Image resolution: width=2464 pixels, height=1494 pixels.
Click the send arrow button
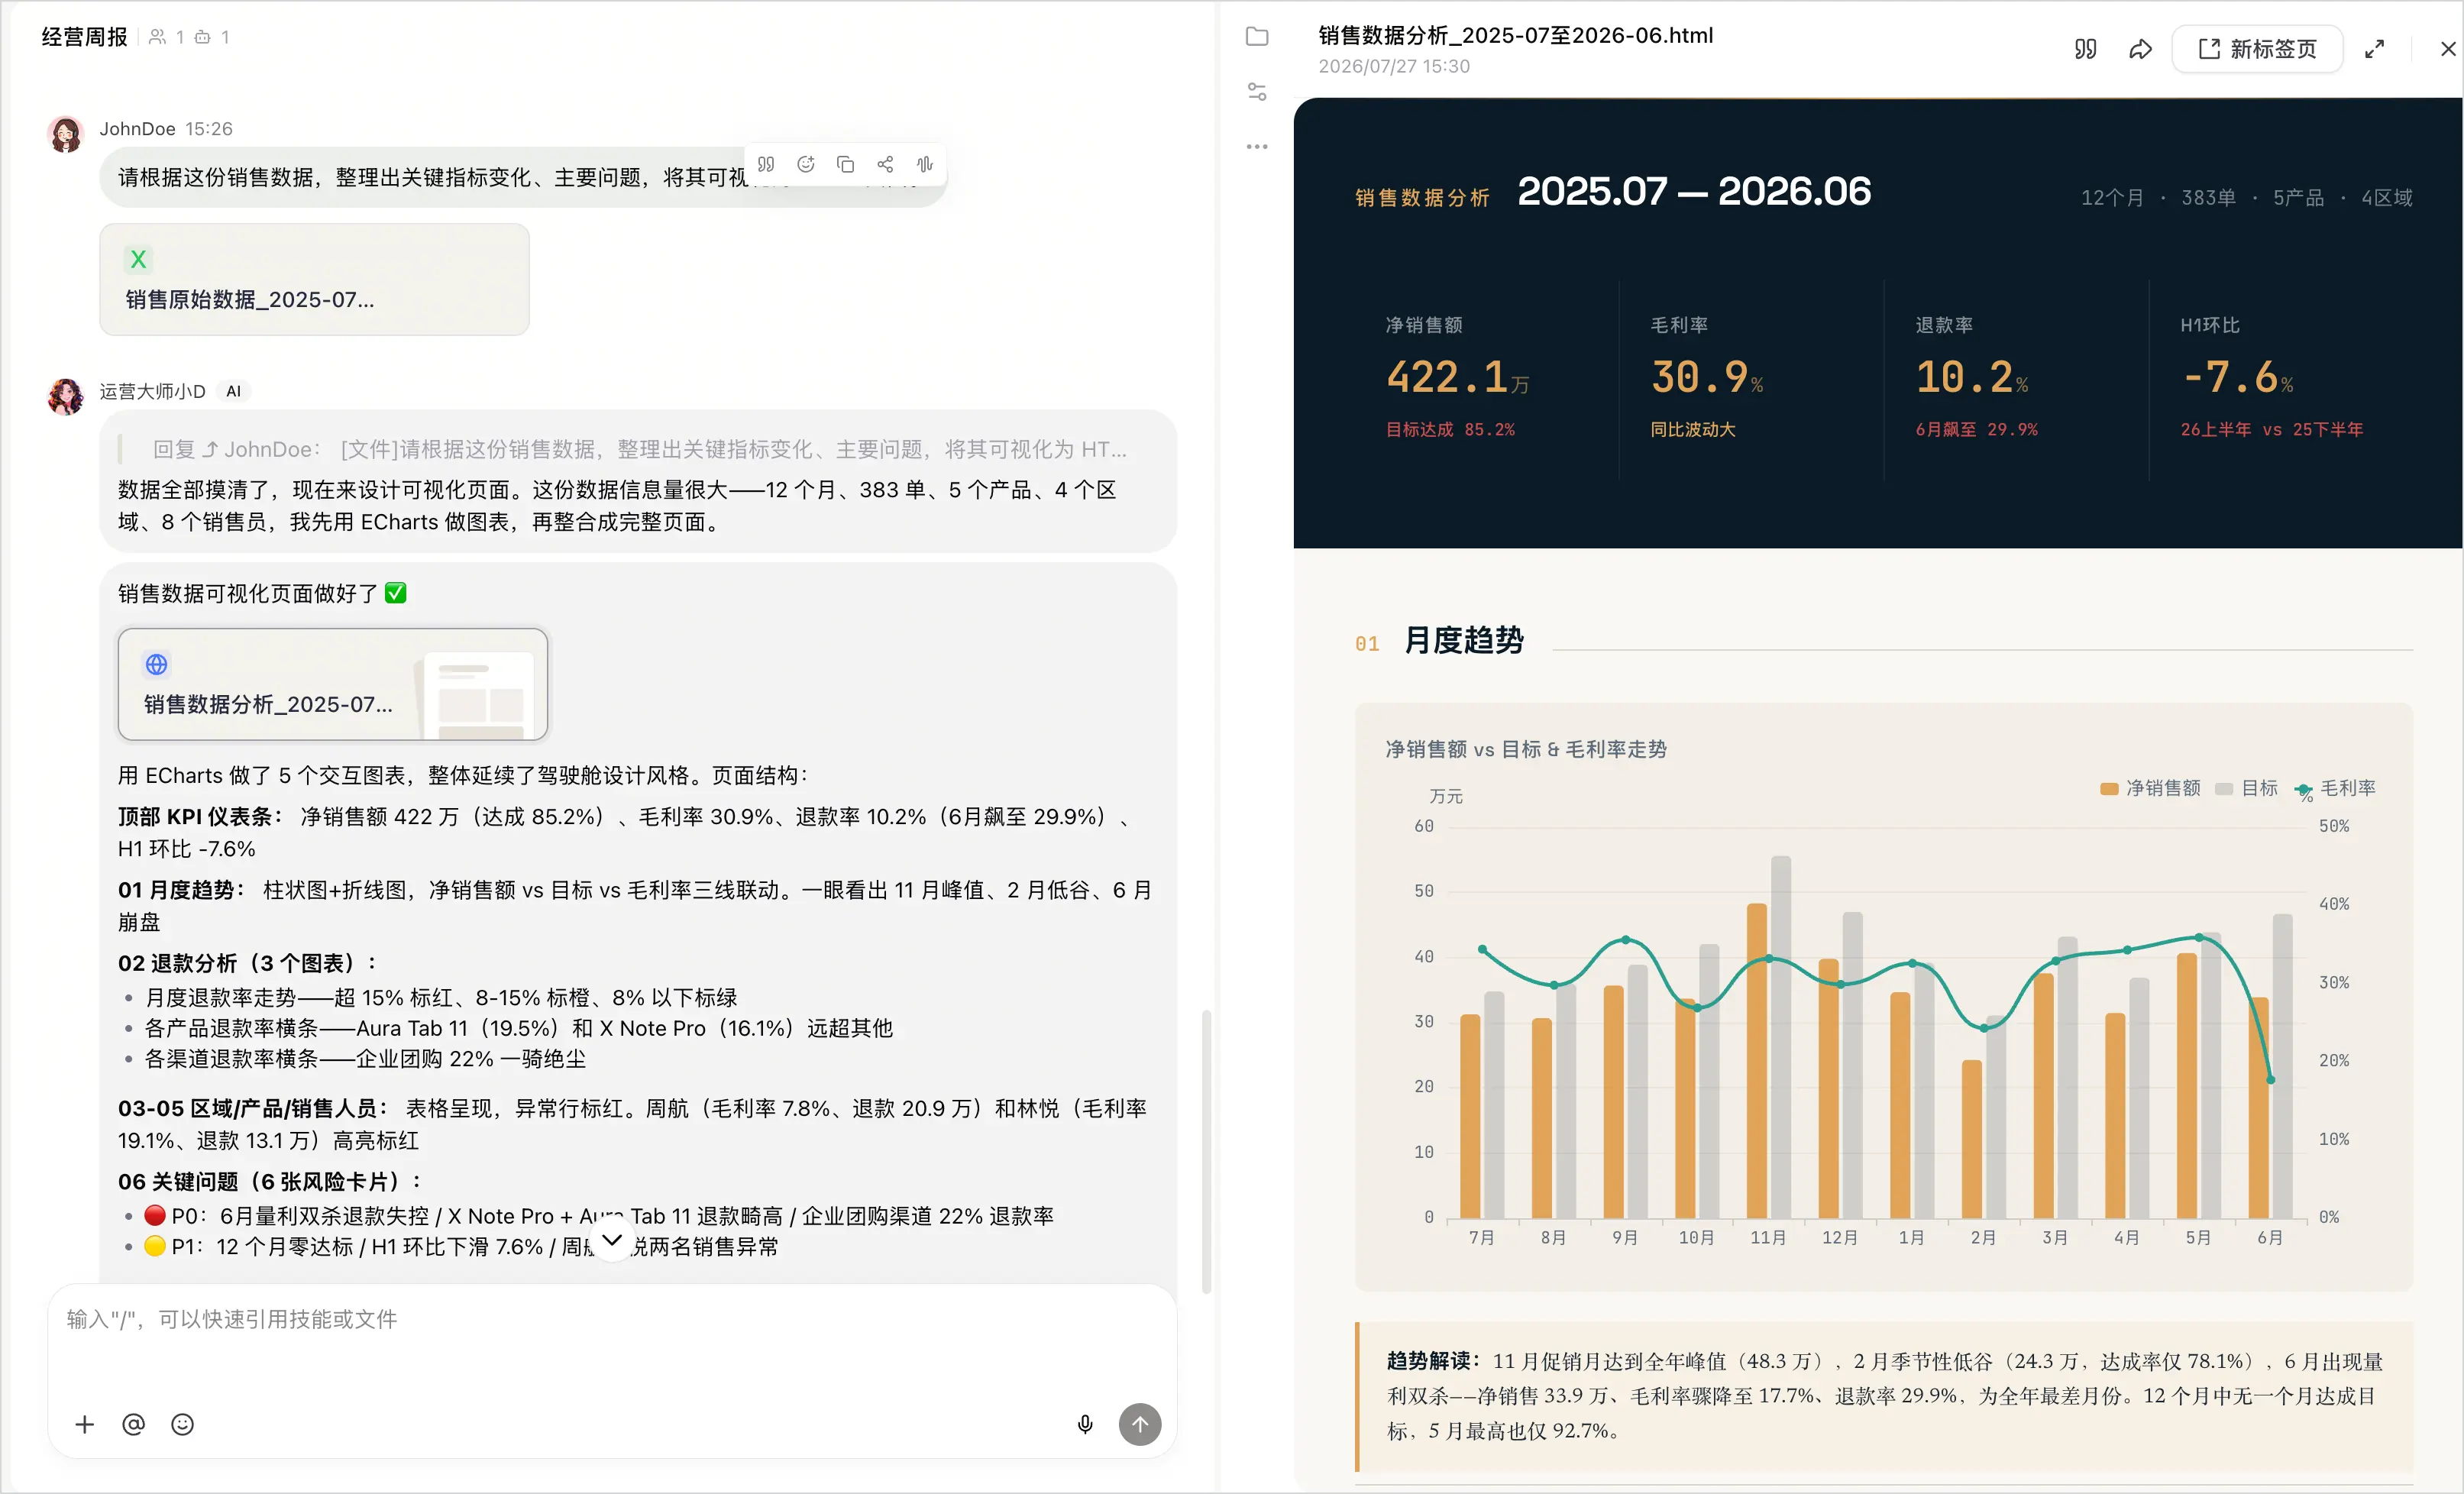(1140, 1424)
